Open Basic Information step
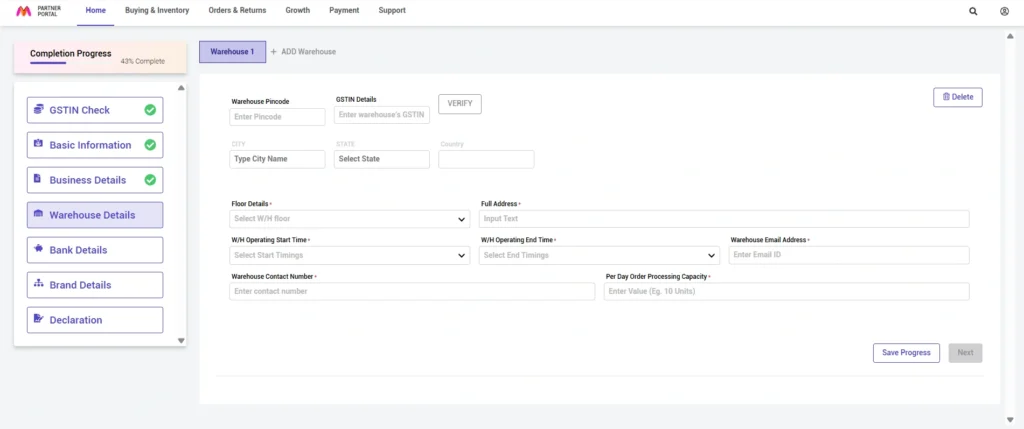This screenshot has width=1024, height=429. coord(95,145)
